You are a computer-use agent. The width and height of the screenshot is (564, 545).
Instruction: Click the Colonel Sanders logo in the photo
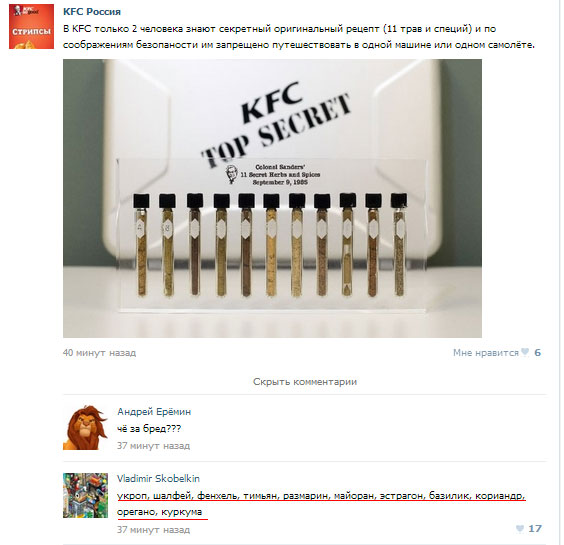click(x=231, y=174)
